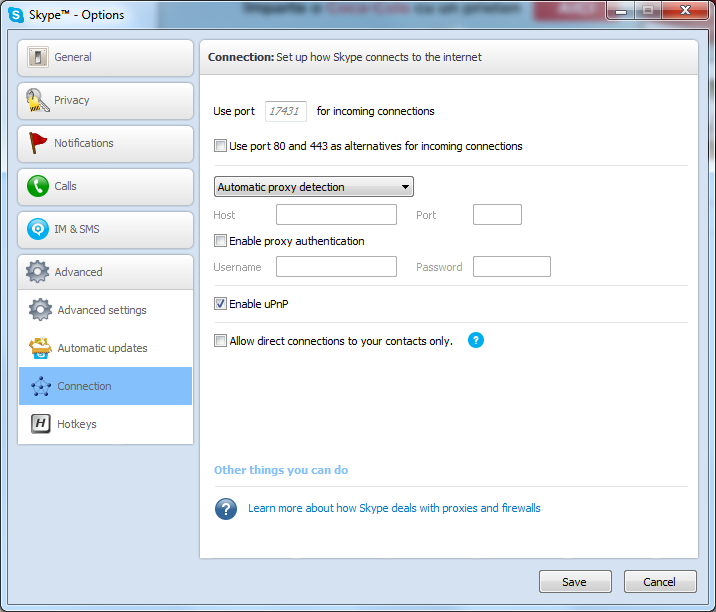716x612 pixels.
Task: Open the Automatic proxy detection dropdown
Action: 314,187
